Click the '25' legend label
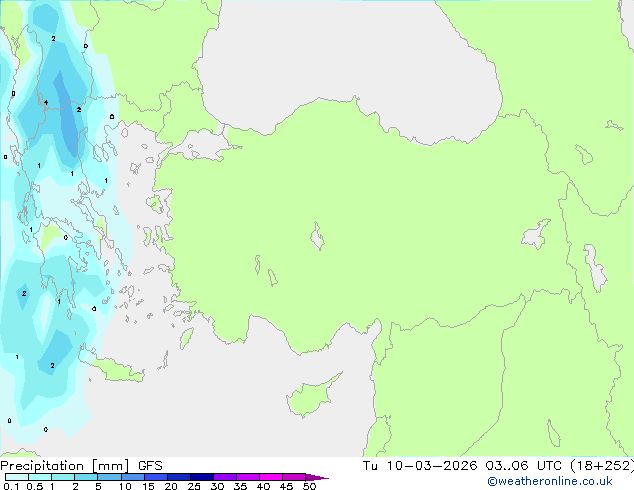The image size is (634, 490). [x=194, y=486]
